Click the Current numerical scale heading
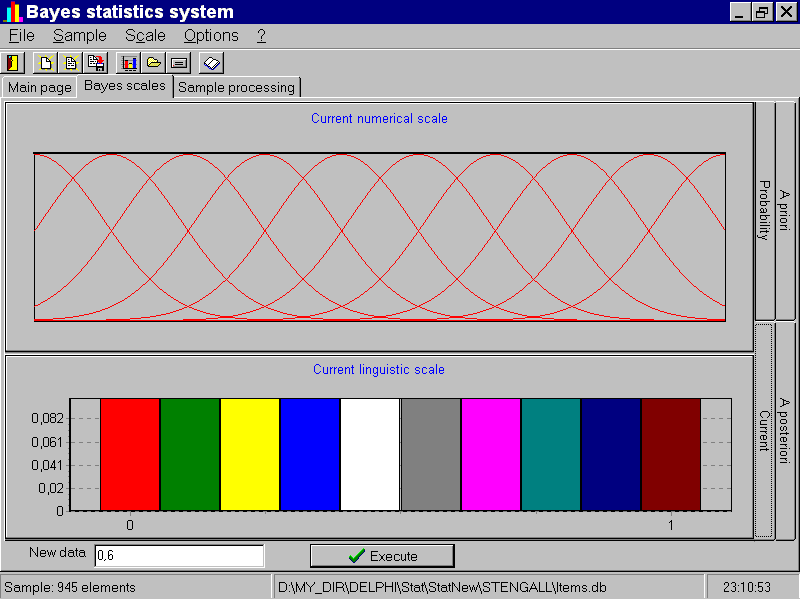 [380, 118]
